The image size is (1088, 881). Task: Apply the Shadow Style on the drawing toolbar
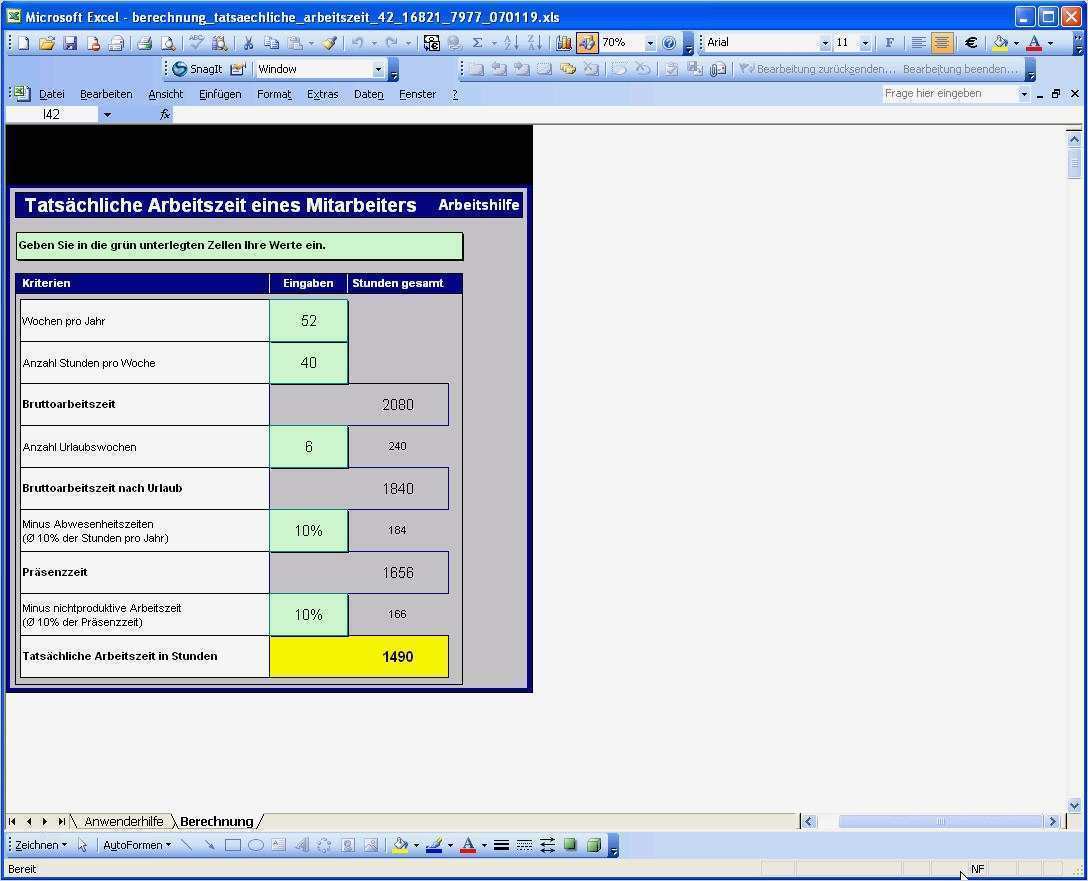point(570,845)
